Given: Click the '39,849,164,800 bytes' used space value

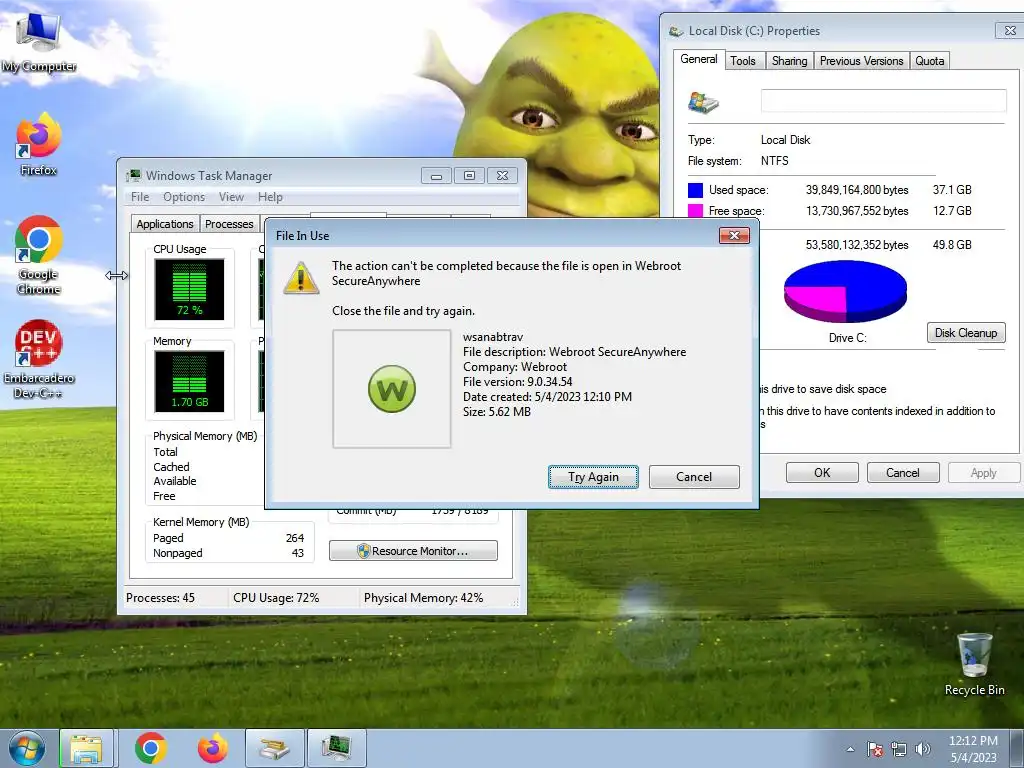Looking at the screenshot, I should click(857, 190).
